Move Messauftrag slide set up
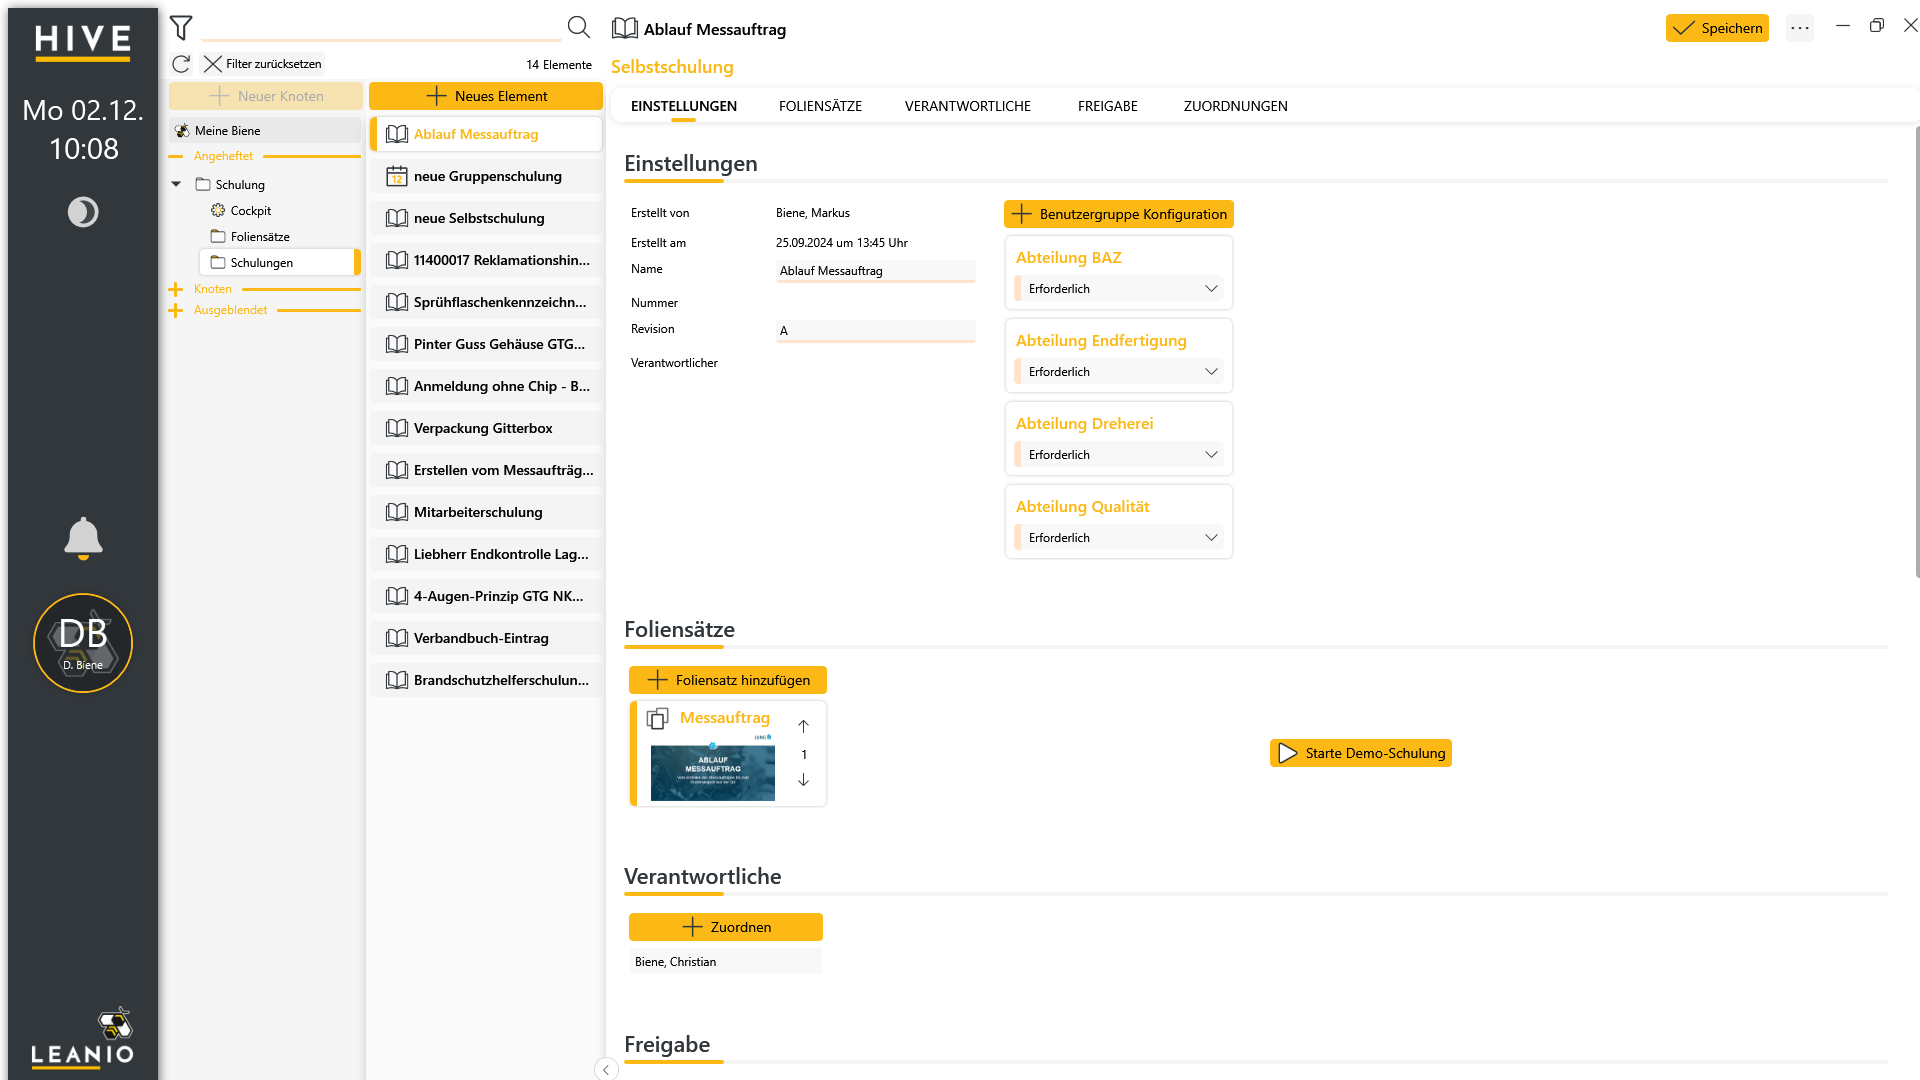This screenshot has height=1080, width=1920. pyautogui.click(x=803, y=726)
